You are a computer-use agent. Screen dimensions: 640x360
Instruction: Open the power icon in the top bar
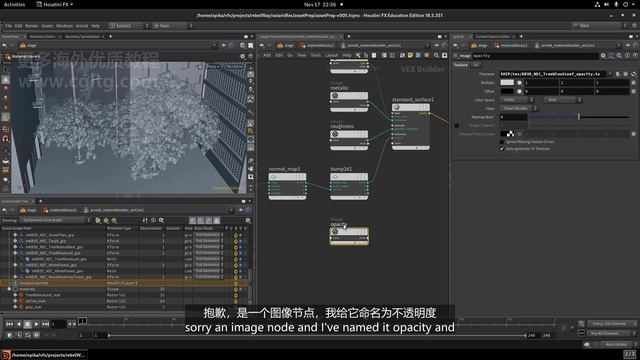(x=625, y=4)
